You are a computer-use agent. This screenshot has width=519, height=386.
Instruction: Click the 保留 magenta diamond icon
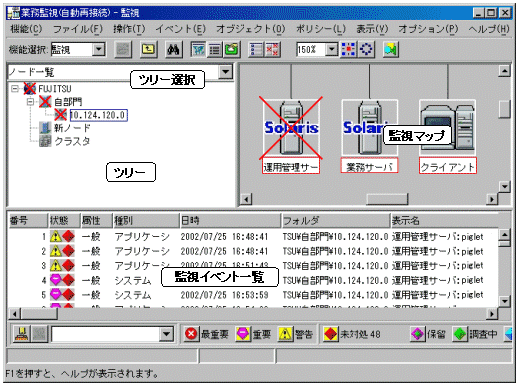418,334
